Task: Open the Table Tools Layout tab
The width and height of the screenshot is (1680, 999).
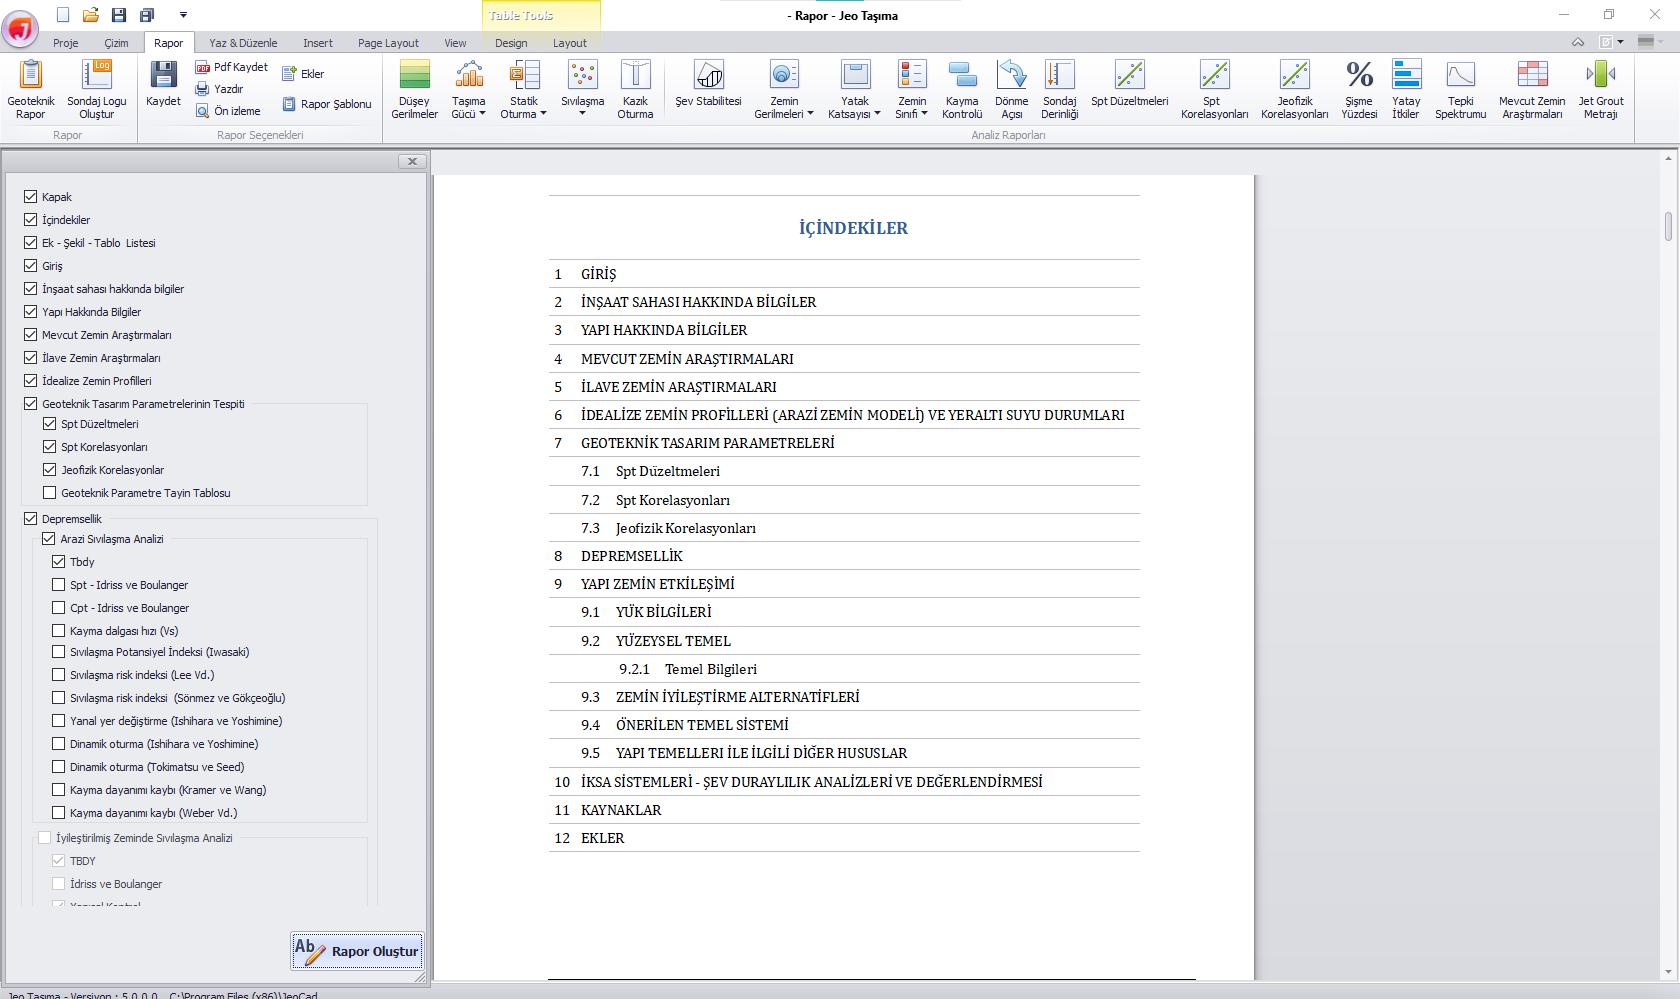Action: tap(570, 43)
